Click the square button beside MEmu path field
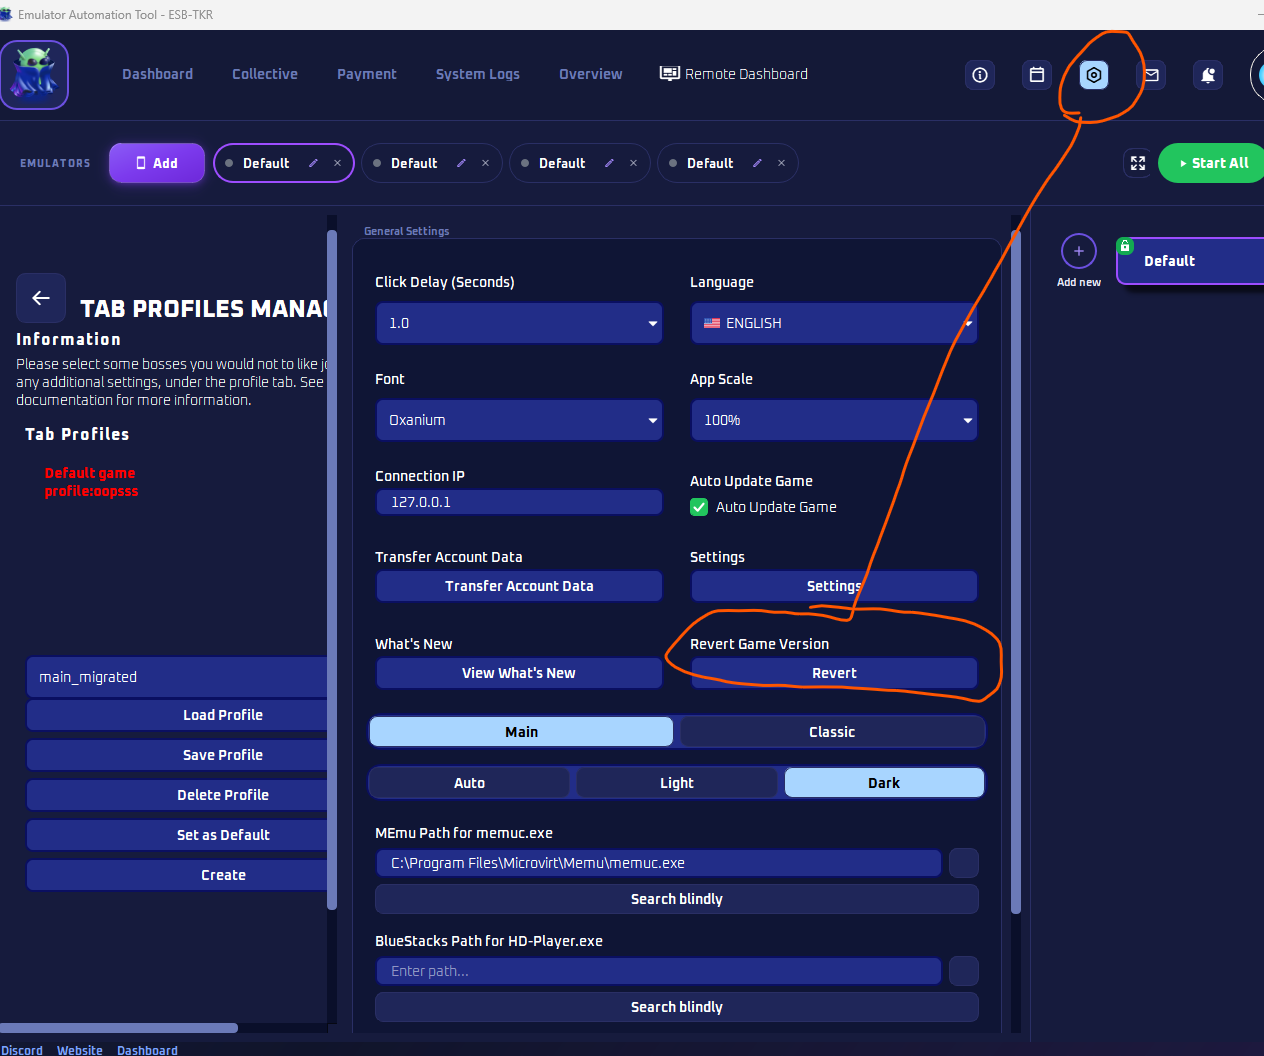This screenshot has height=1056, width=1264. click(964, 863)
